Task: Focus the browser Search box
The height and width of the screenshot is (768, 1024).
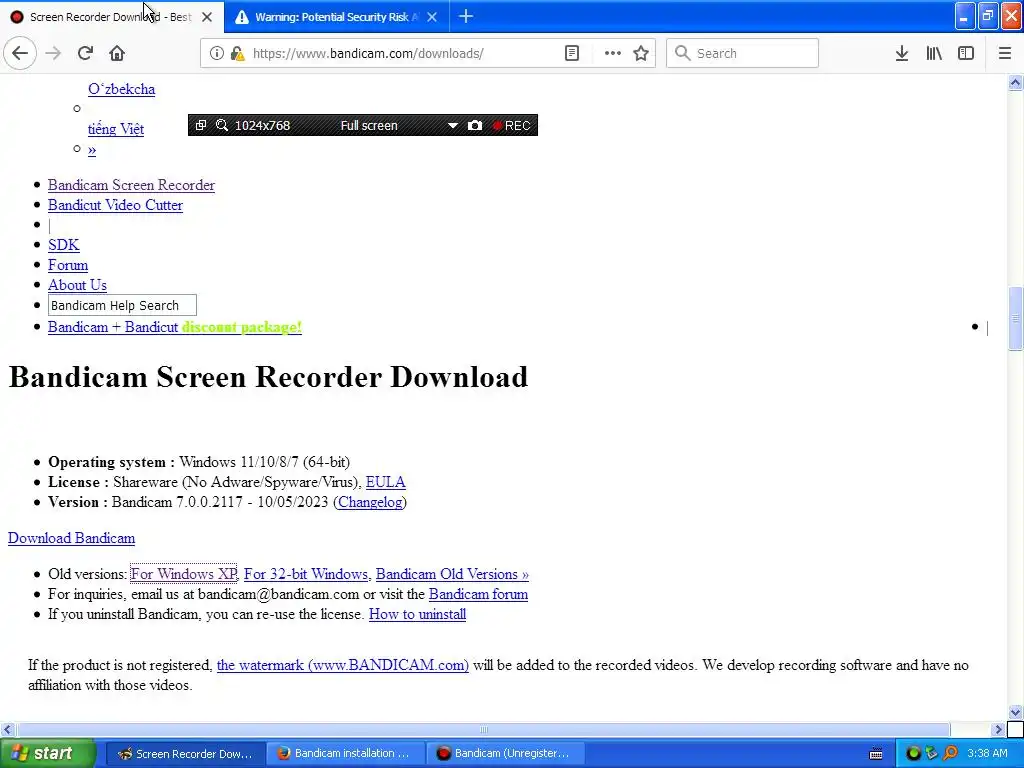Action: pos(743,54)
